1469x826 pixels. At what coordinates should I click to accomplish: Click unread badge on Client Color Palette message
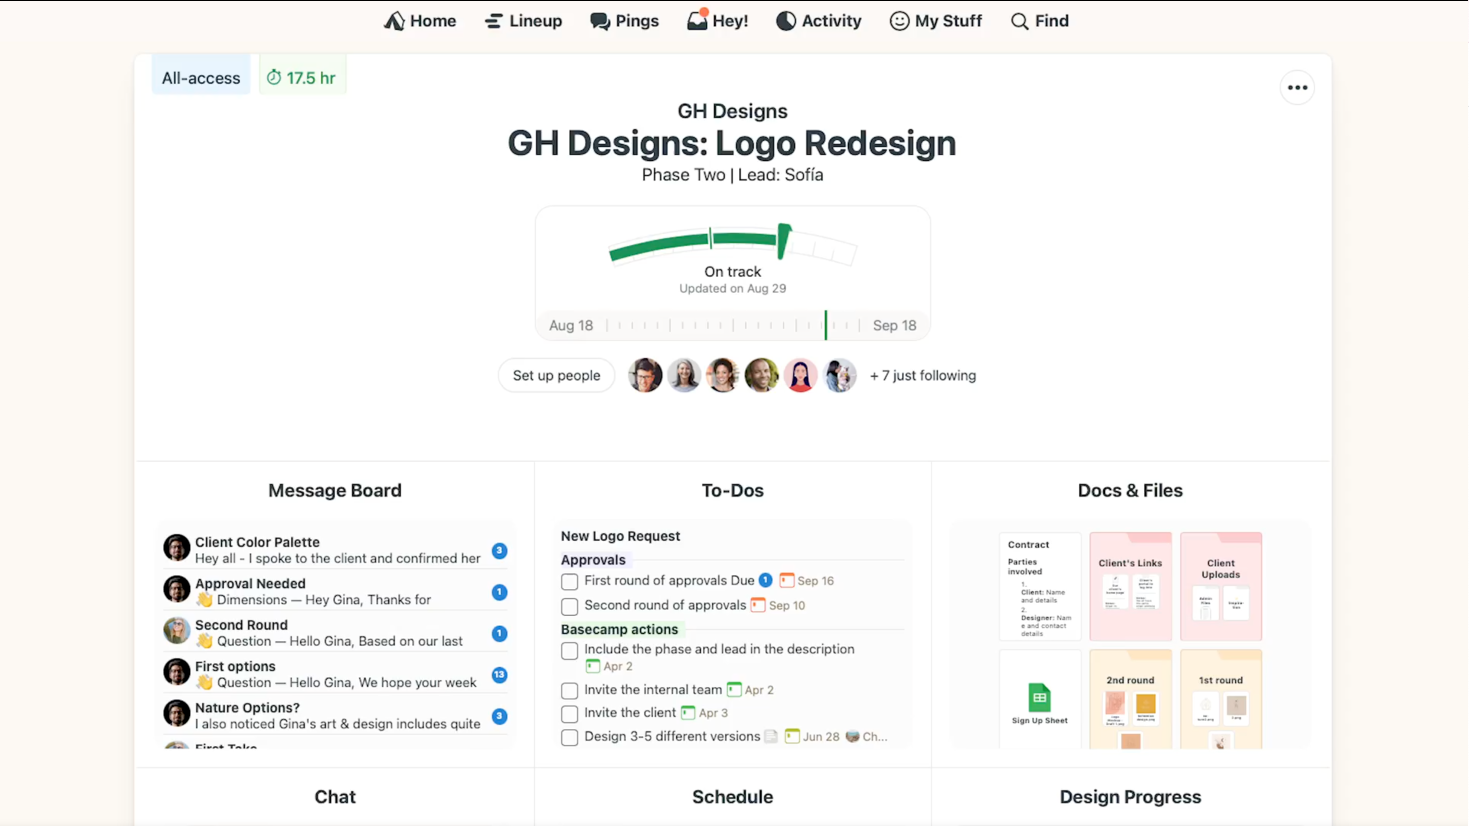pos(500,551)
